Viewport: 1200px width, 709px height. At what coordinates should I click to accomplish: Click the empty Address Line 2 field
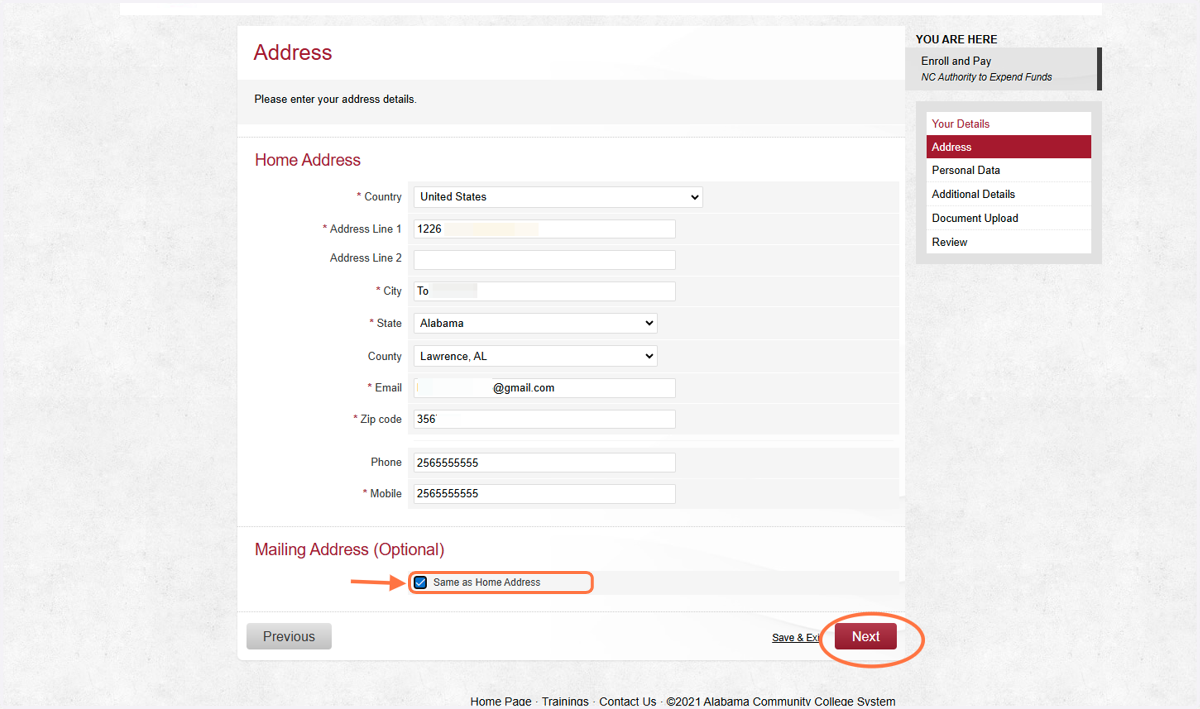[x=545, y=259]
